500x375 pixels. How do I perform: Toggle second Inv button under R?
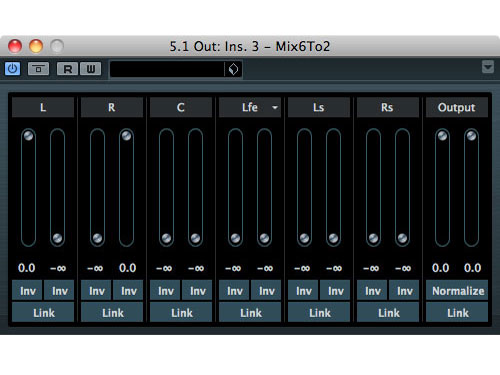tap(128, 291)
